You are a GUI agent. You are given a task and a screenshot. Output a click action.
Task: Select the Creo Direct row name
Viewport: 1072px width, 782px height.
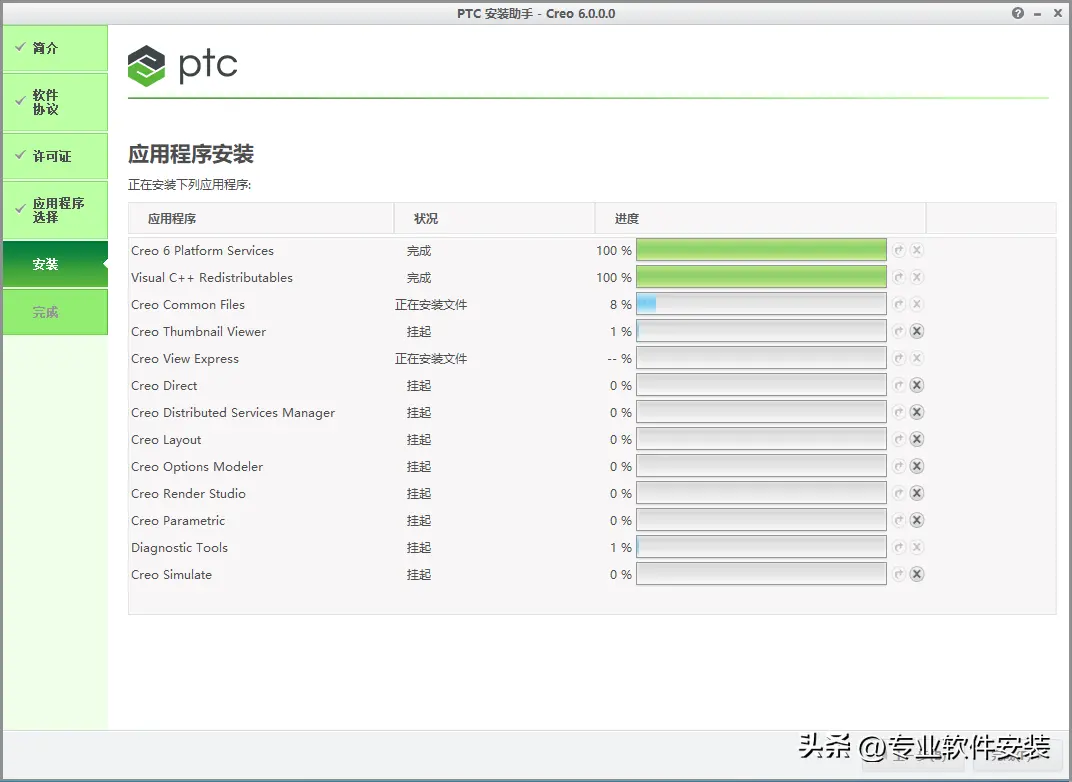(x=164, y=386)
